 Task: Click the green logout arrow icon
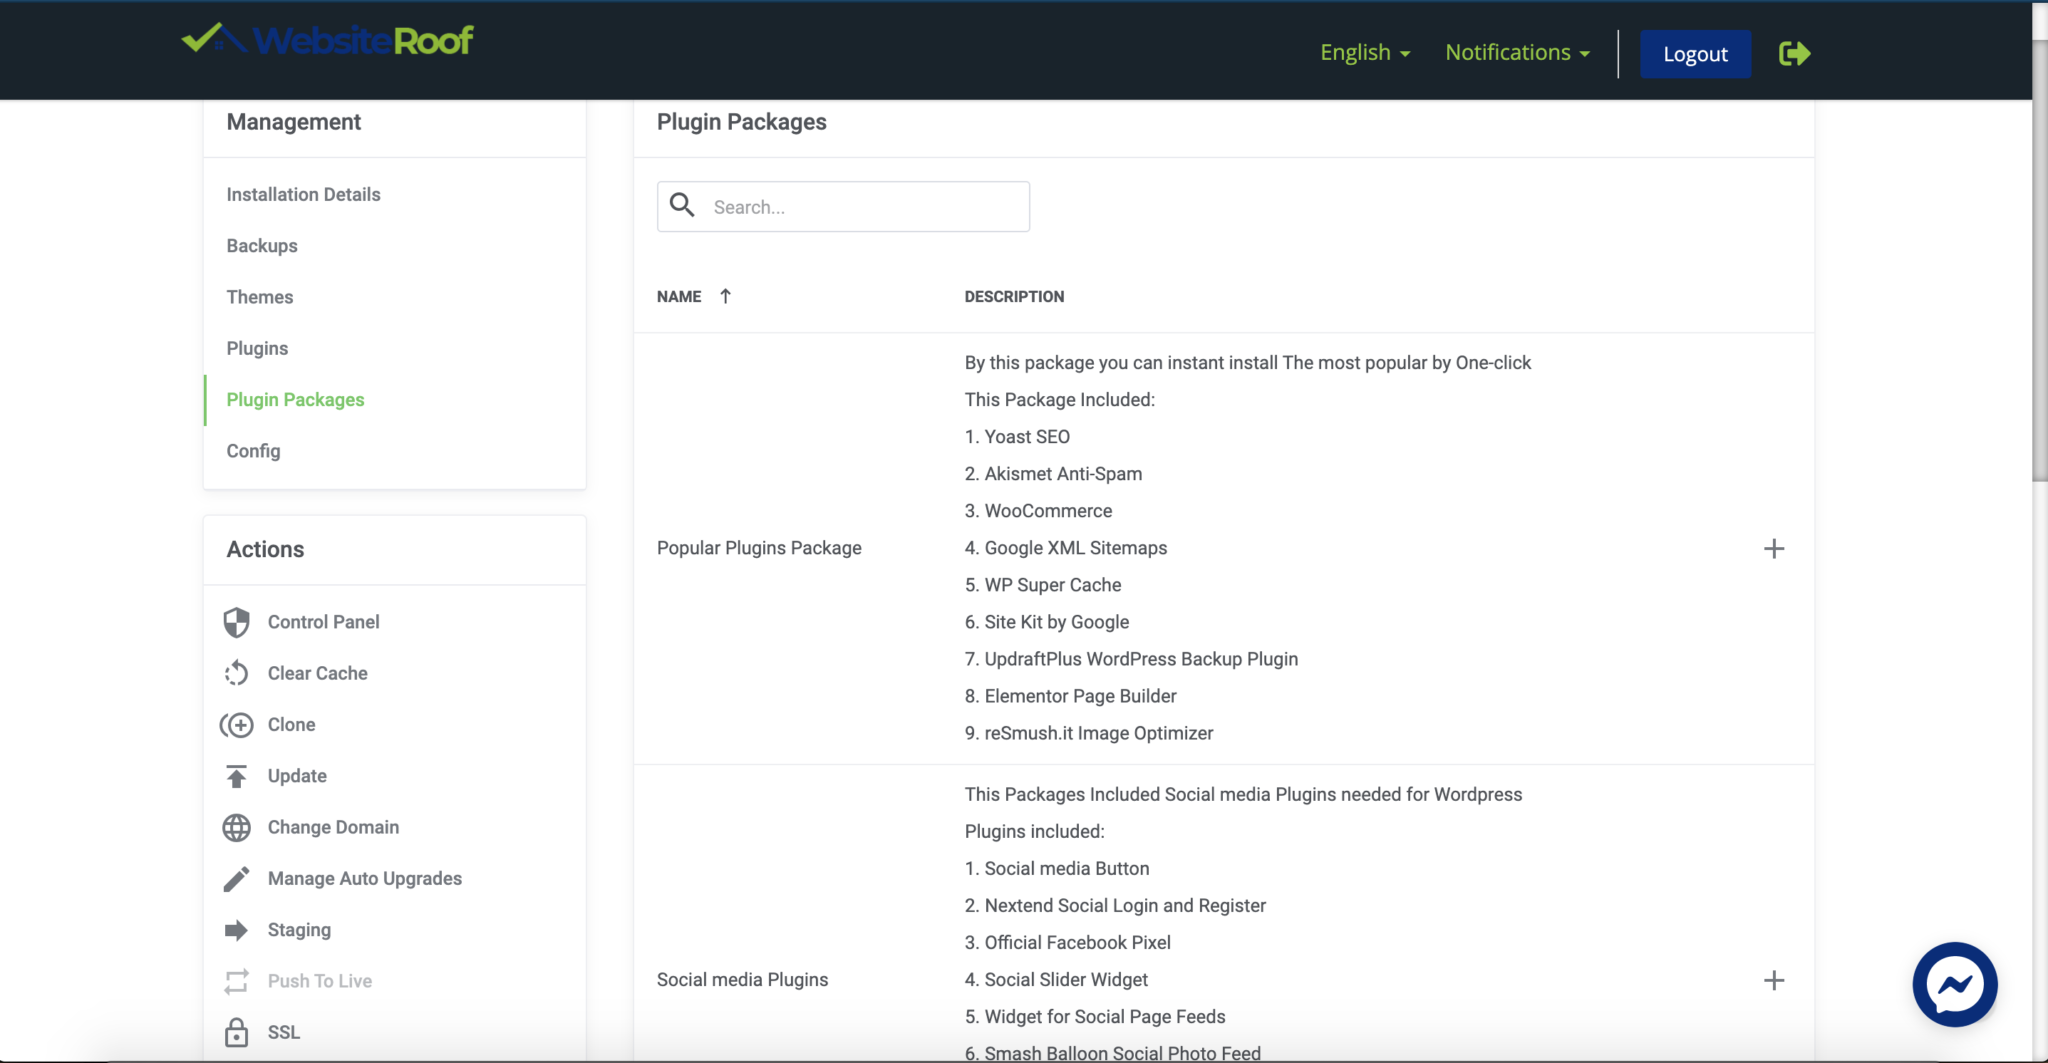click(1794, 53)
